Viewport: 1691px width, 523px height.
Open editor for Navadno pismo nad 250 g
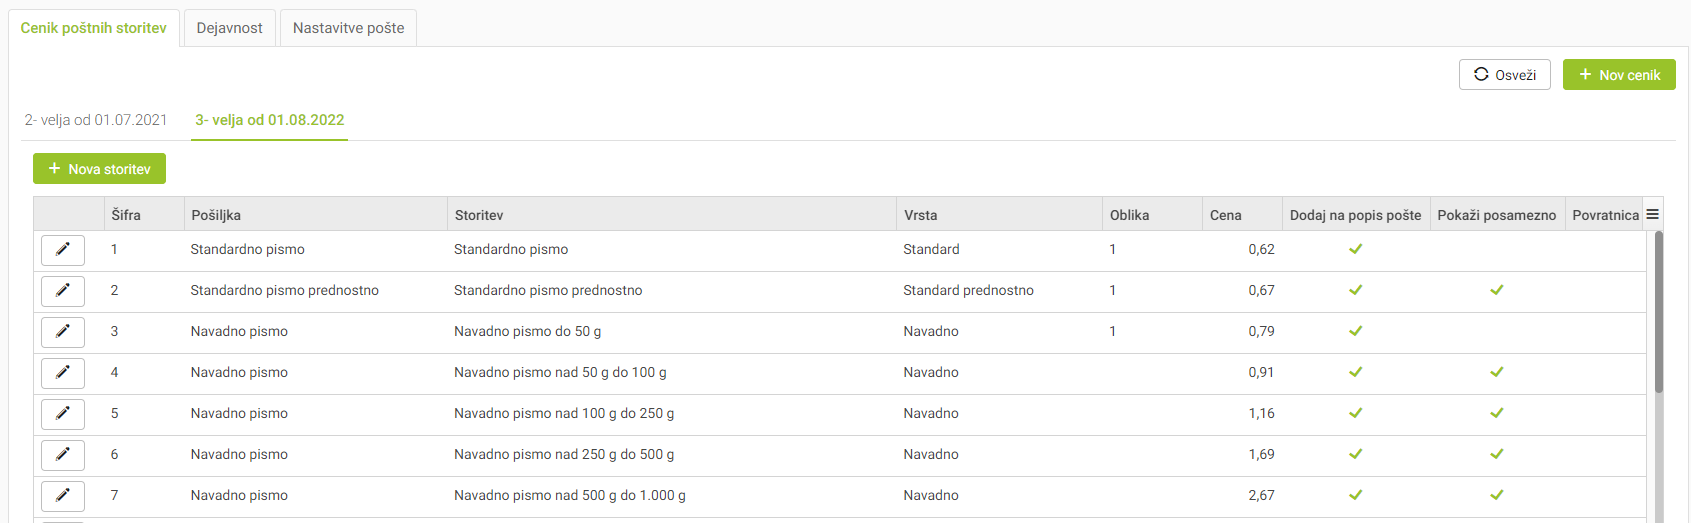click(x=63, y=455)
